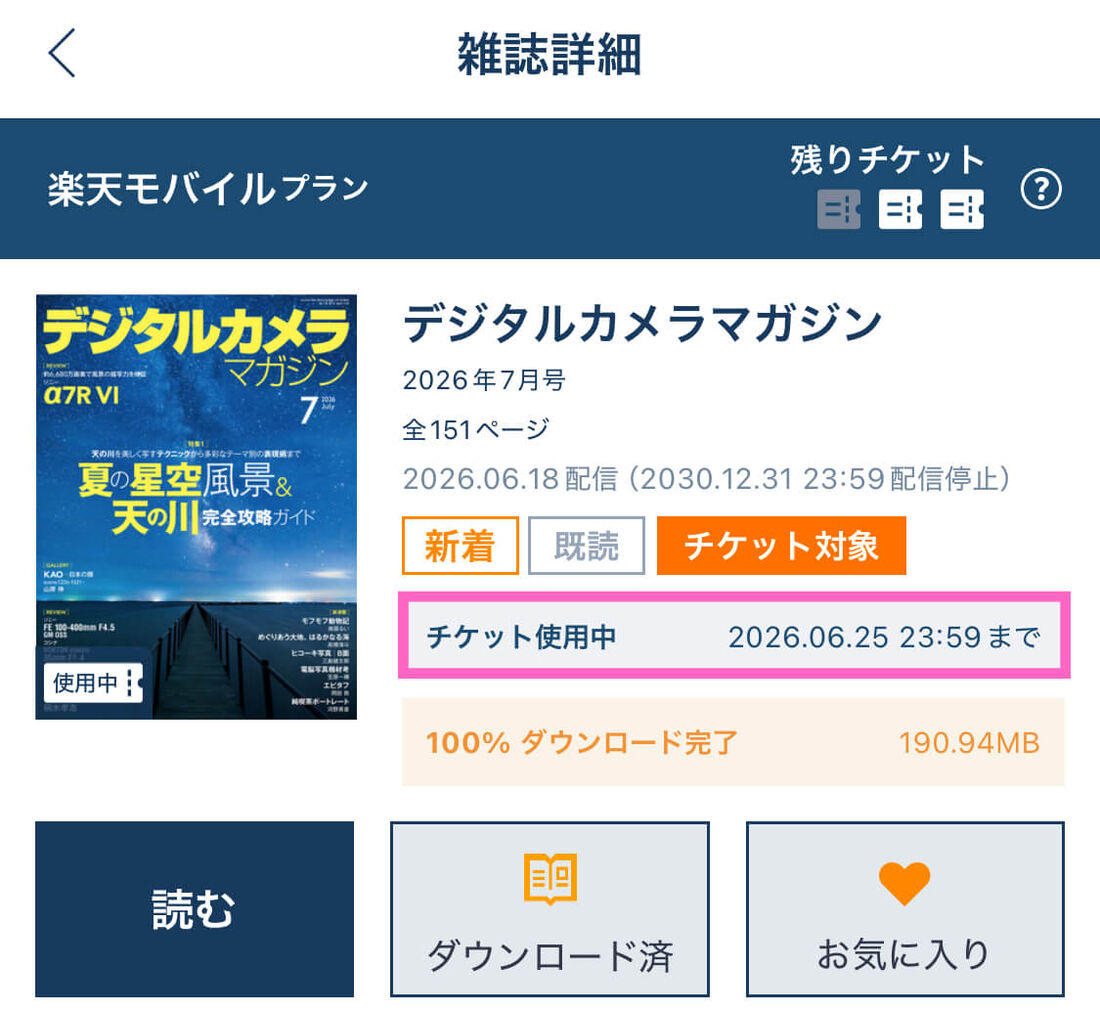Click the 2026年7月号 issue text
This screenshot has height=1012, width=1100.
[x=484, y=380]
